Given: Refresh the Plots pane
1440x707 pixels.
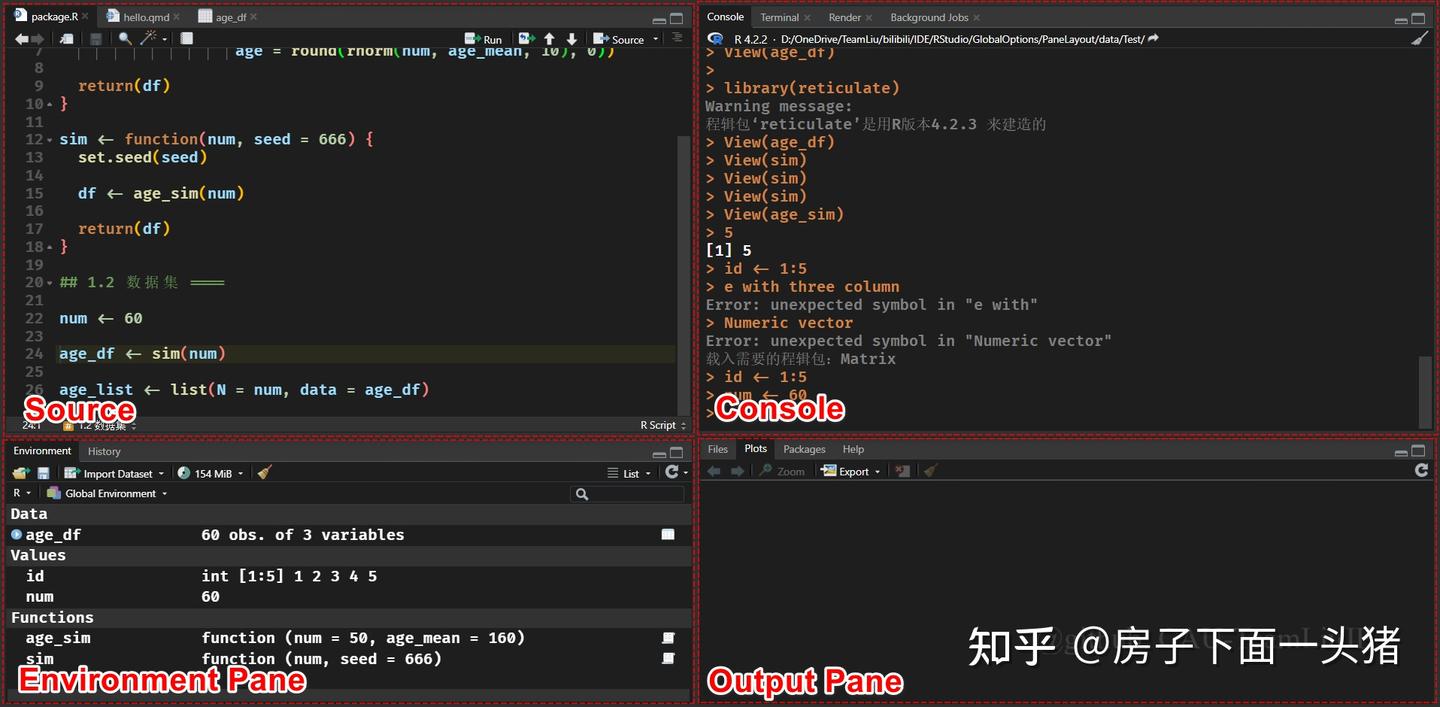Looking at the screenshot, I should pos(1421,470).
